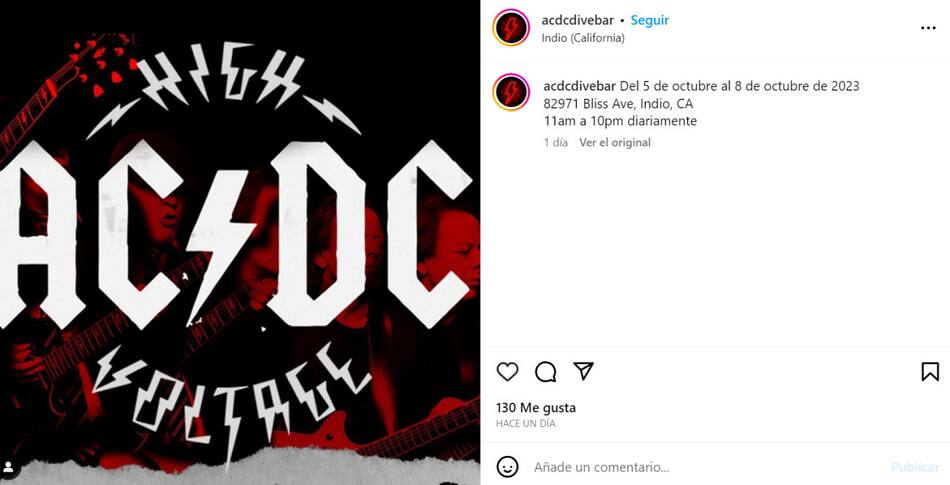Focus the Añade un comentario field

coord(706,467)
